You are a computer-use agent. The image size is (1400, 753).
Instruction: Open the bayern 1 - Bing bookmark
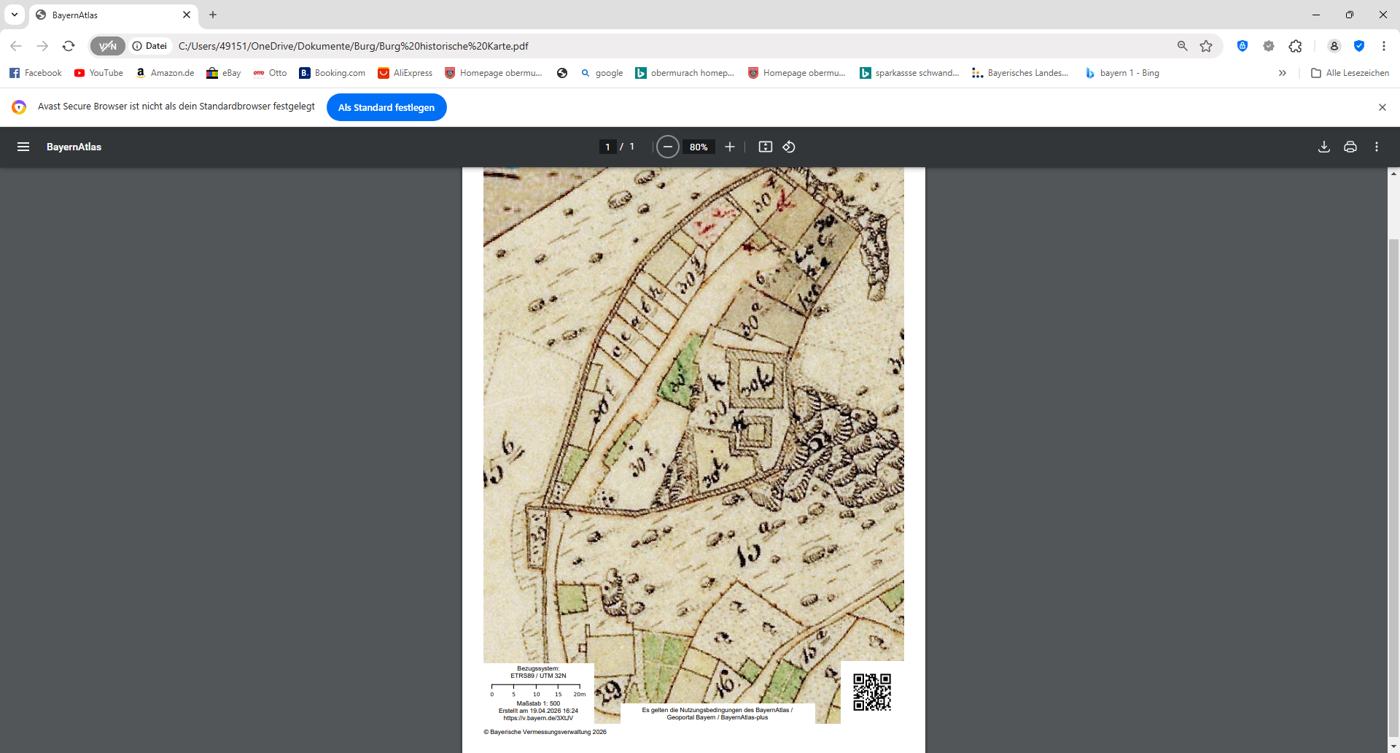click(x=1122, y=73)
